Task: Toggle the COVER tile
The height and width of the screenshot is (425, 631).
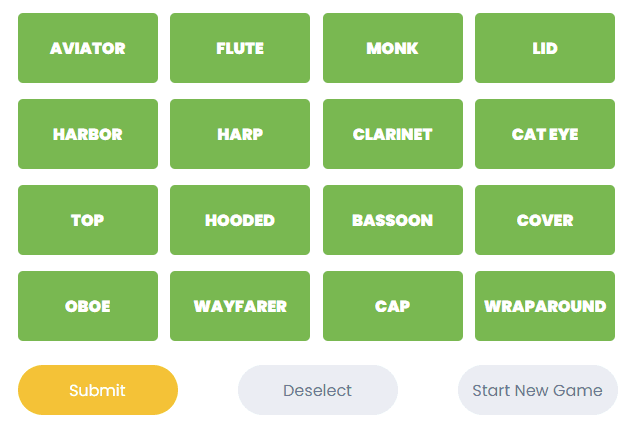Action: pos(545,220)
